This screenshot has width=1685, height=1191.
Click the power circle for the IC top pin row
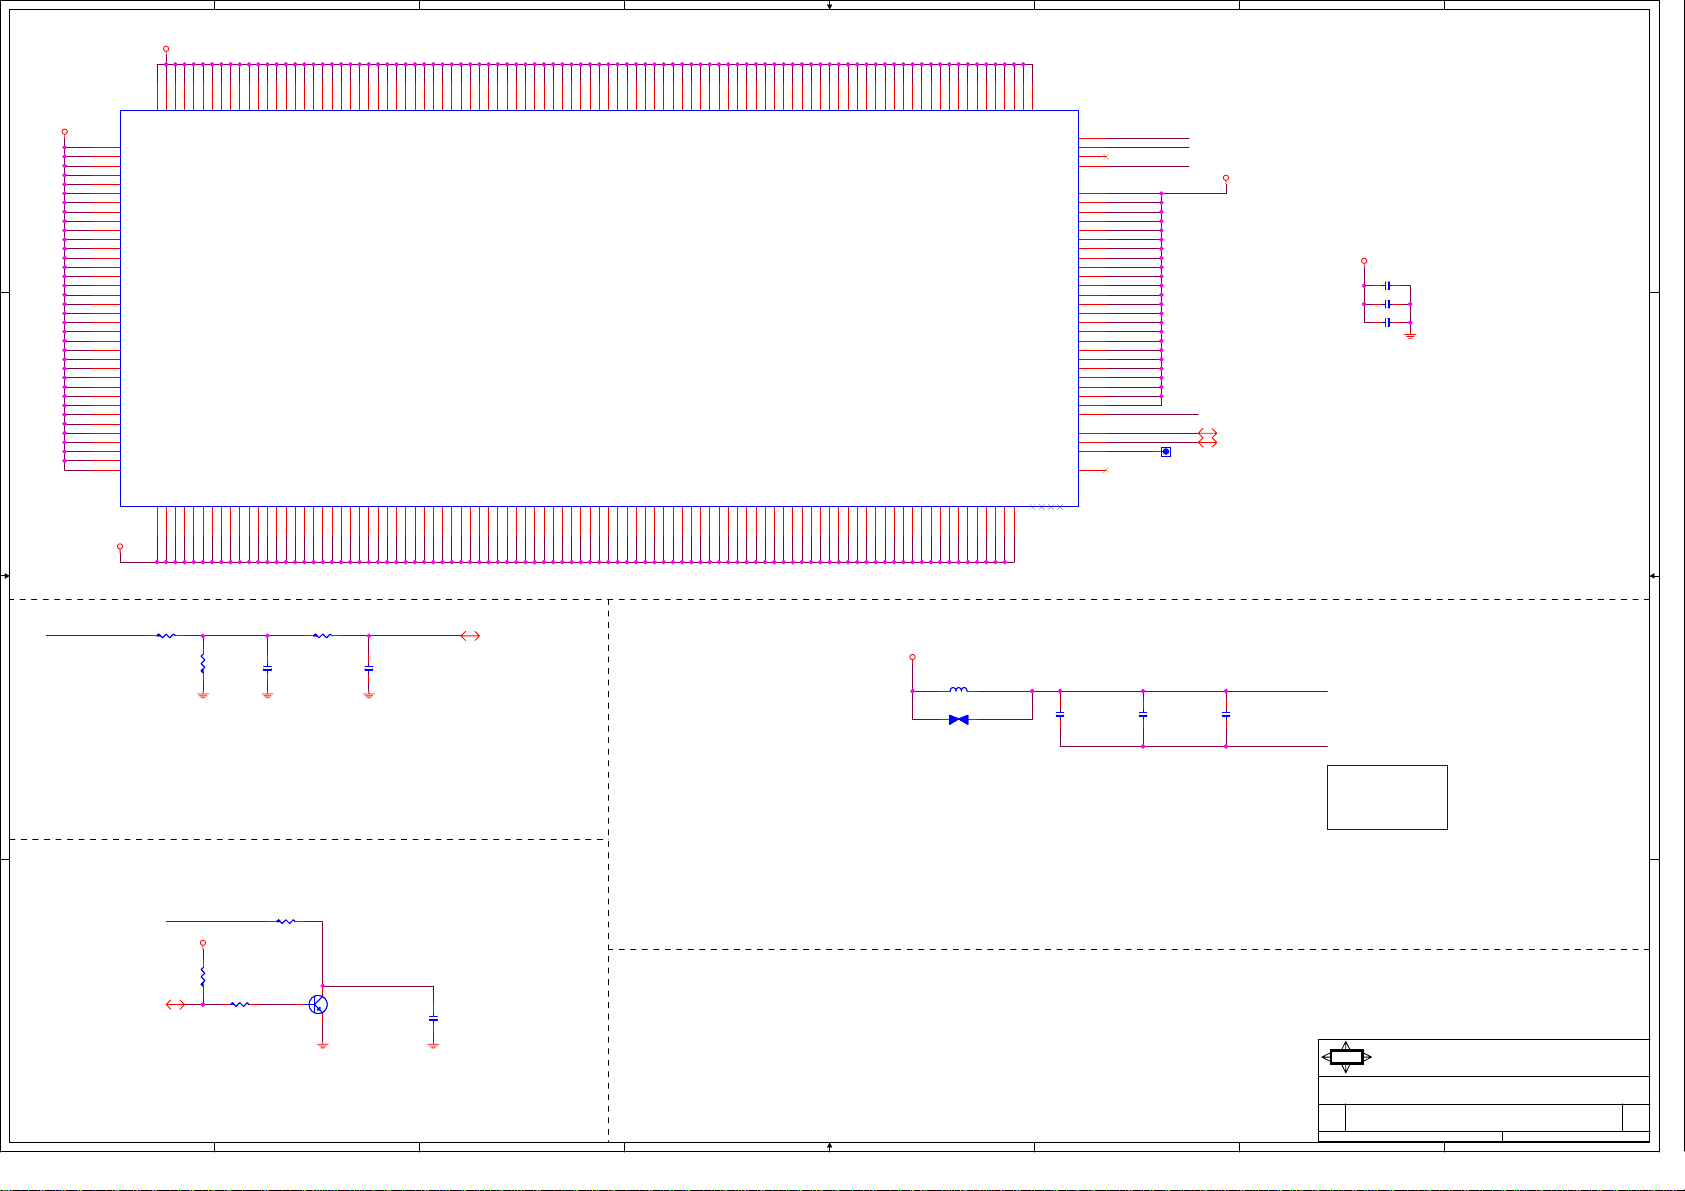tap(166, 49)
